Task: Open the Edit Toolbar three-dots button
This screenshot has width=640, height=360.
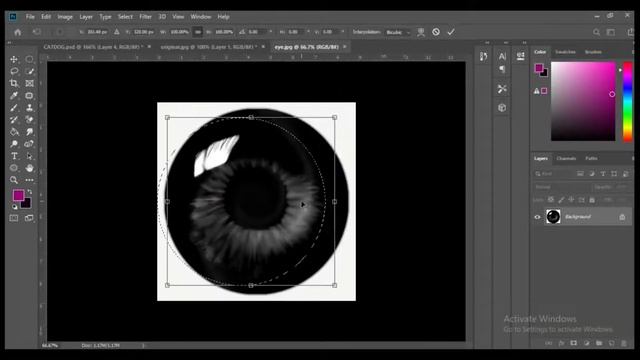Action: [x=29, y=180]
